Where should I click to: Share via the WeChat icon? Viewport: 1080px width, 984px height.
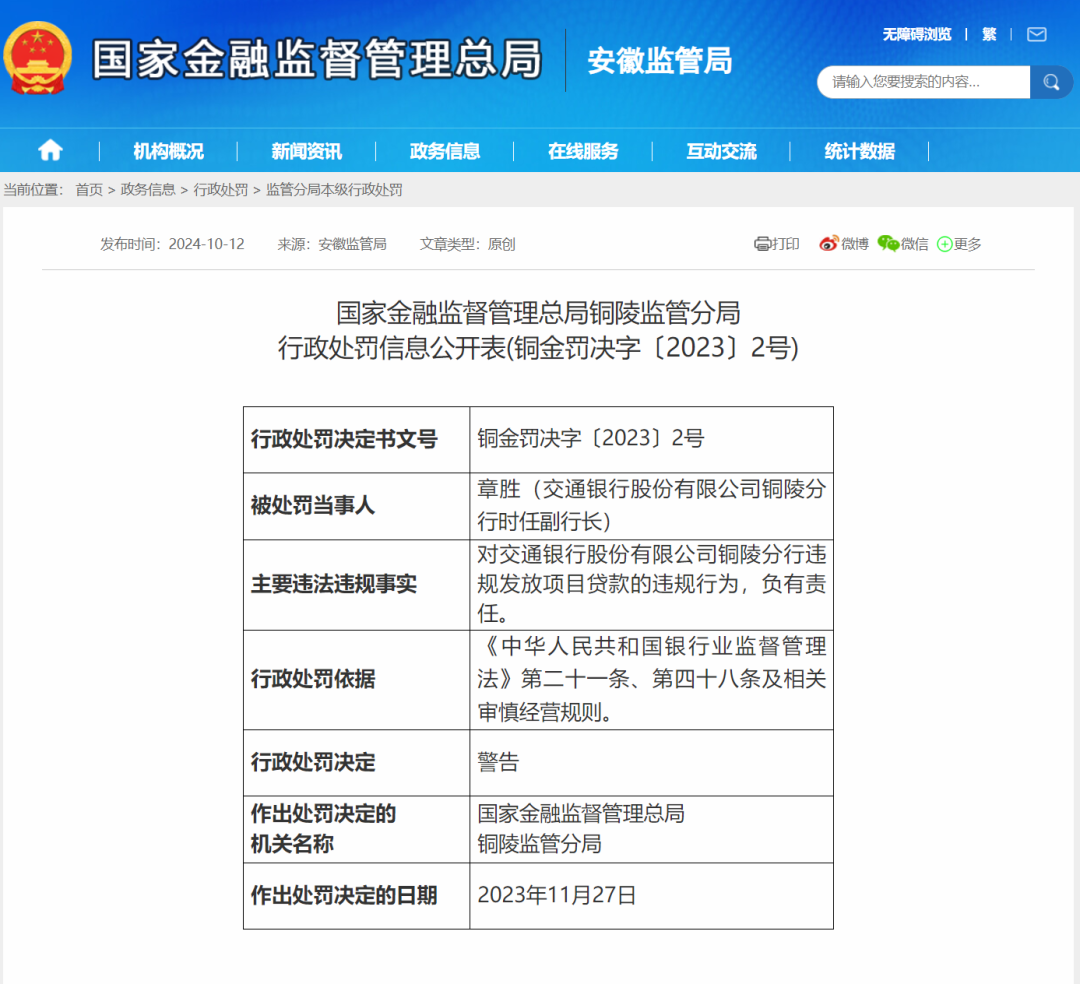click(x=888, y=243)
